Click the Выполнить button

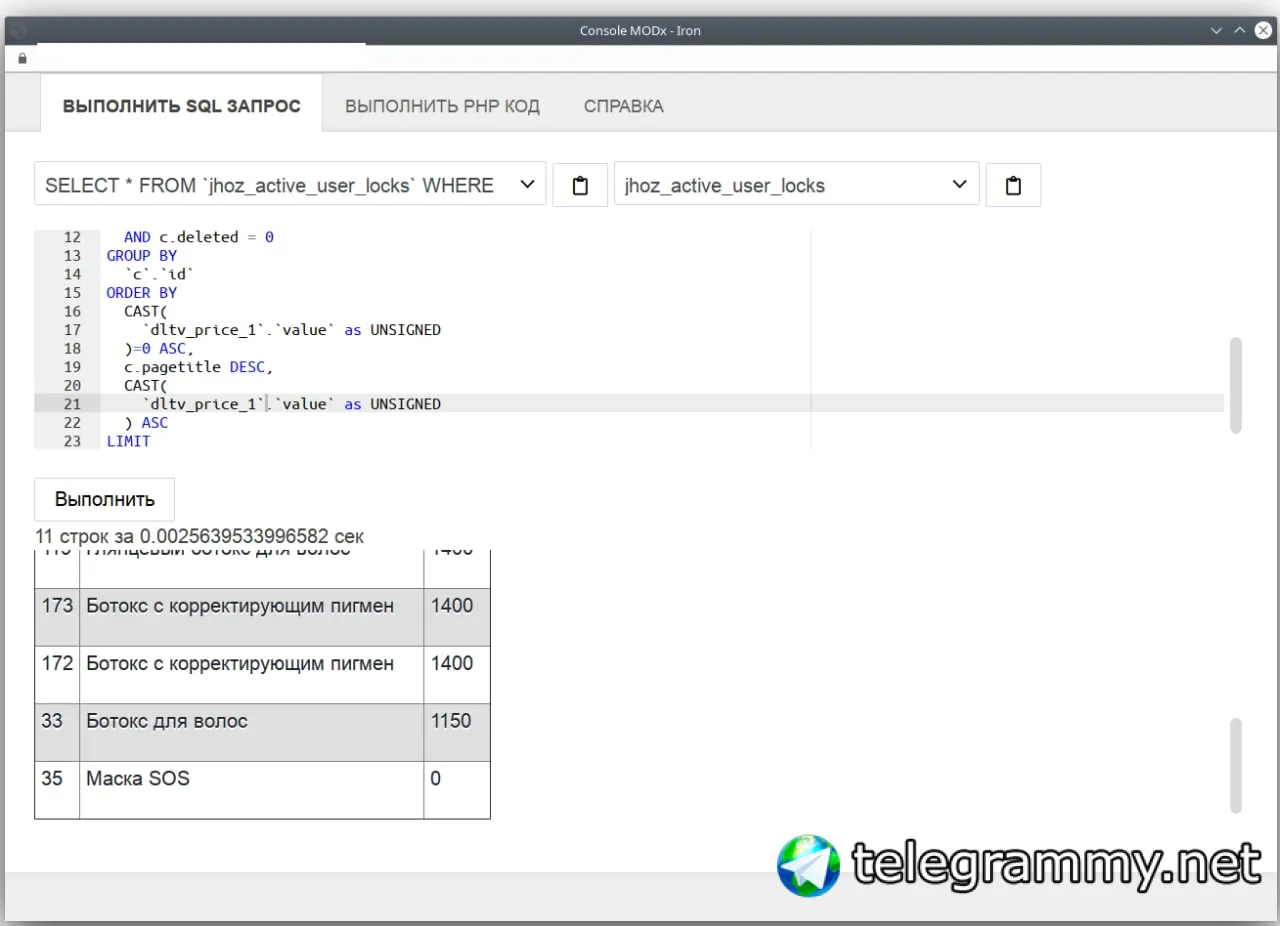(x=105, y=499)
